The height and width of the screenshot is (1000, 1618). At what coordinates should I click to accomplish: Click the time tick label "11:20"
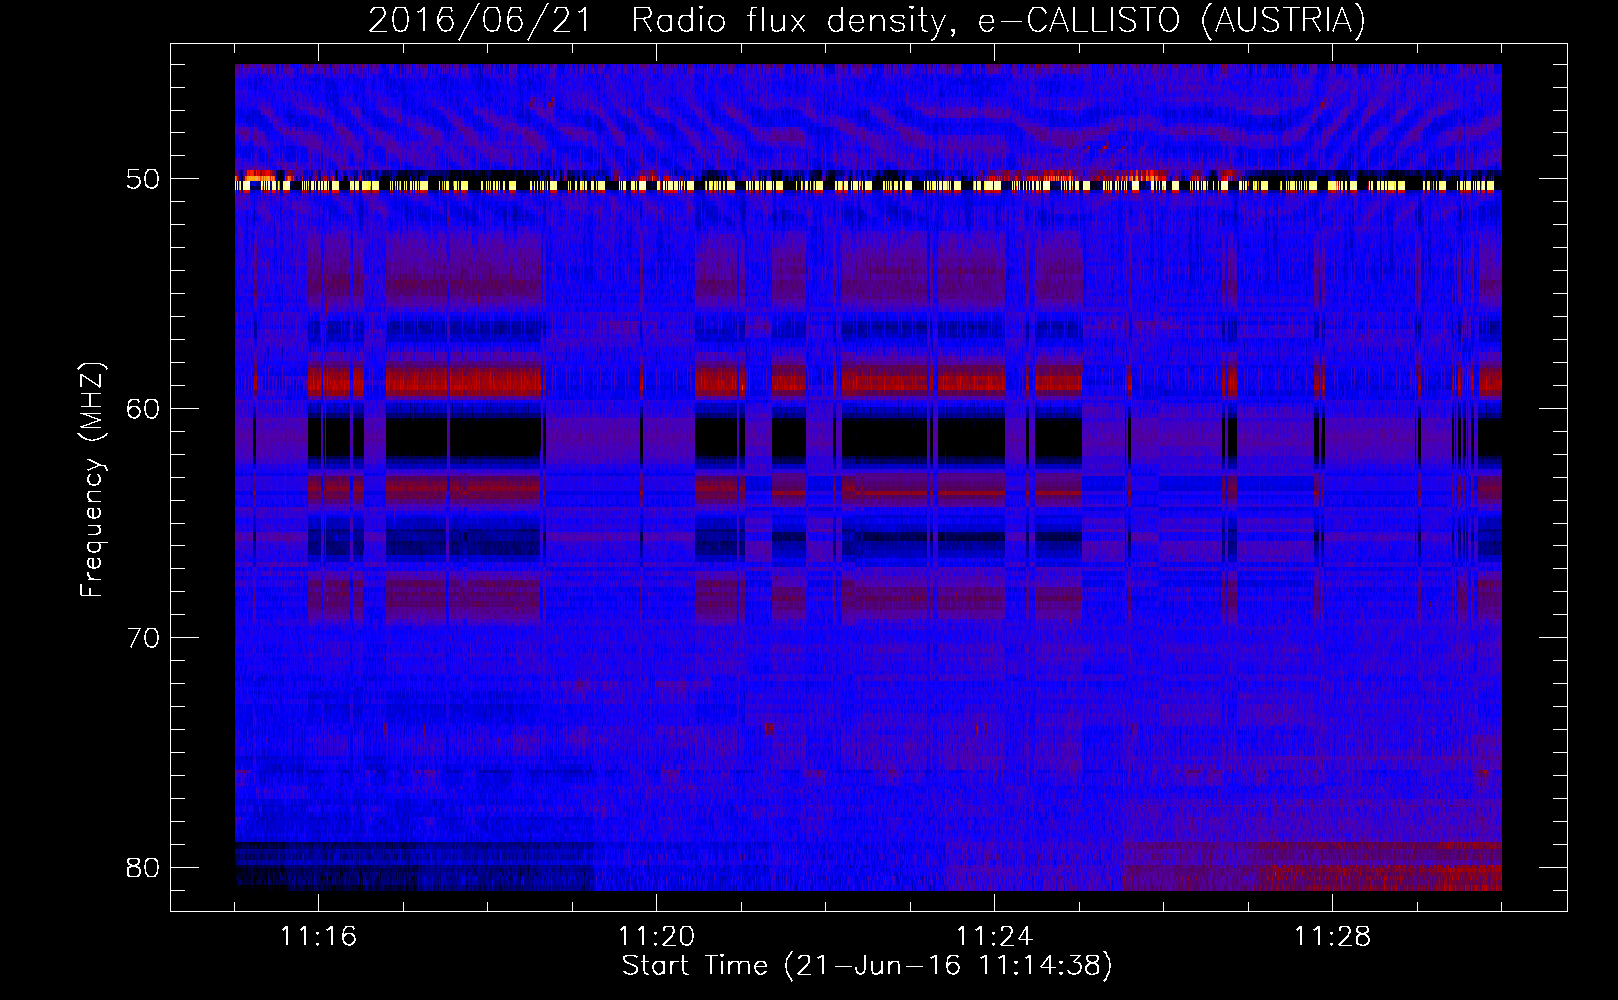656,937
